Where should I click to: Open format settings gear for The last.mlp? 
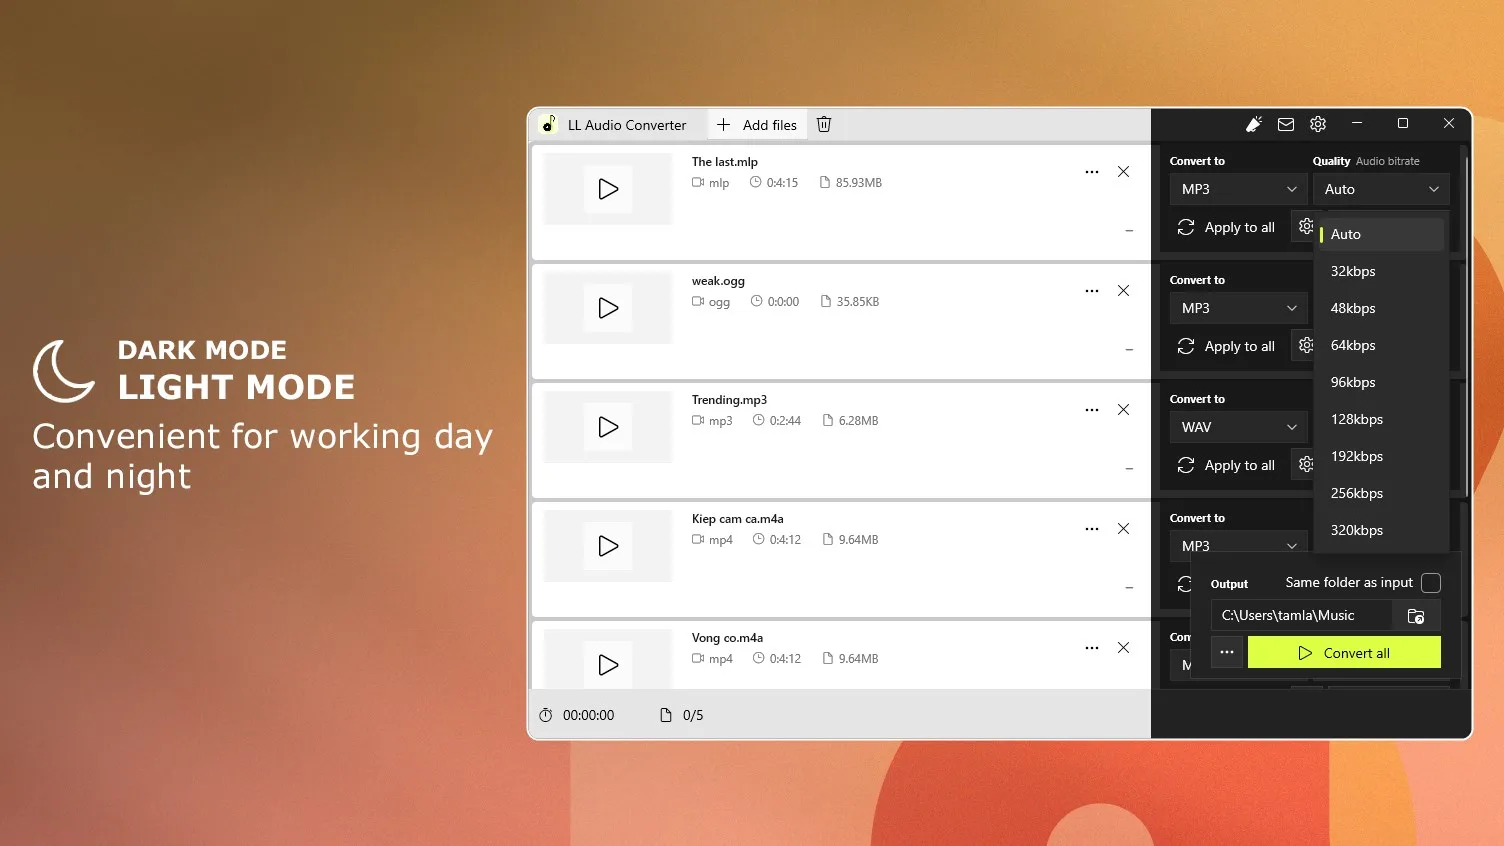tap(1304, 227)
